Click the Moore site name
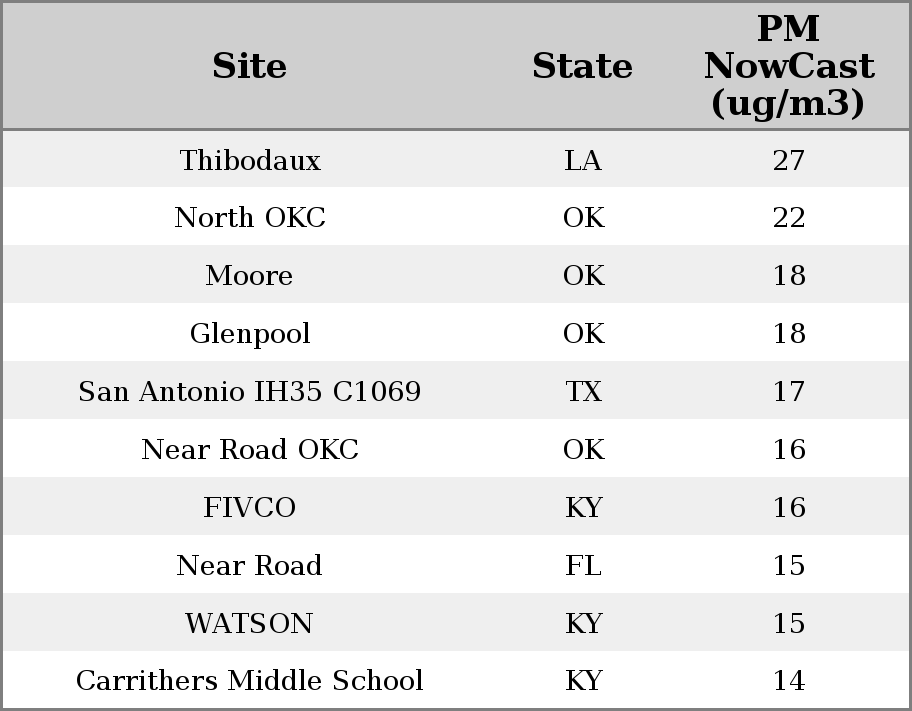The image size is (912, 711). tap(250, 276)
